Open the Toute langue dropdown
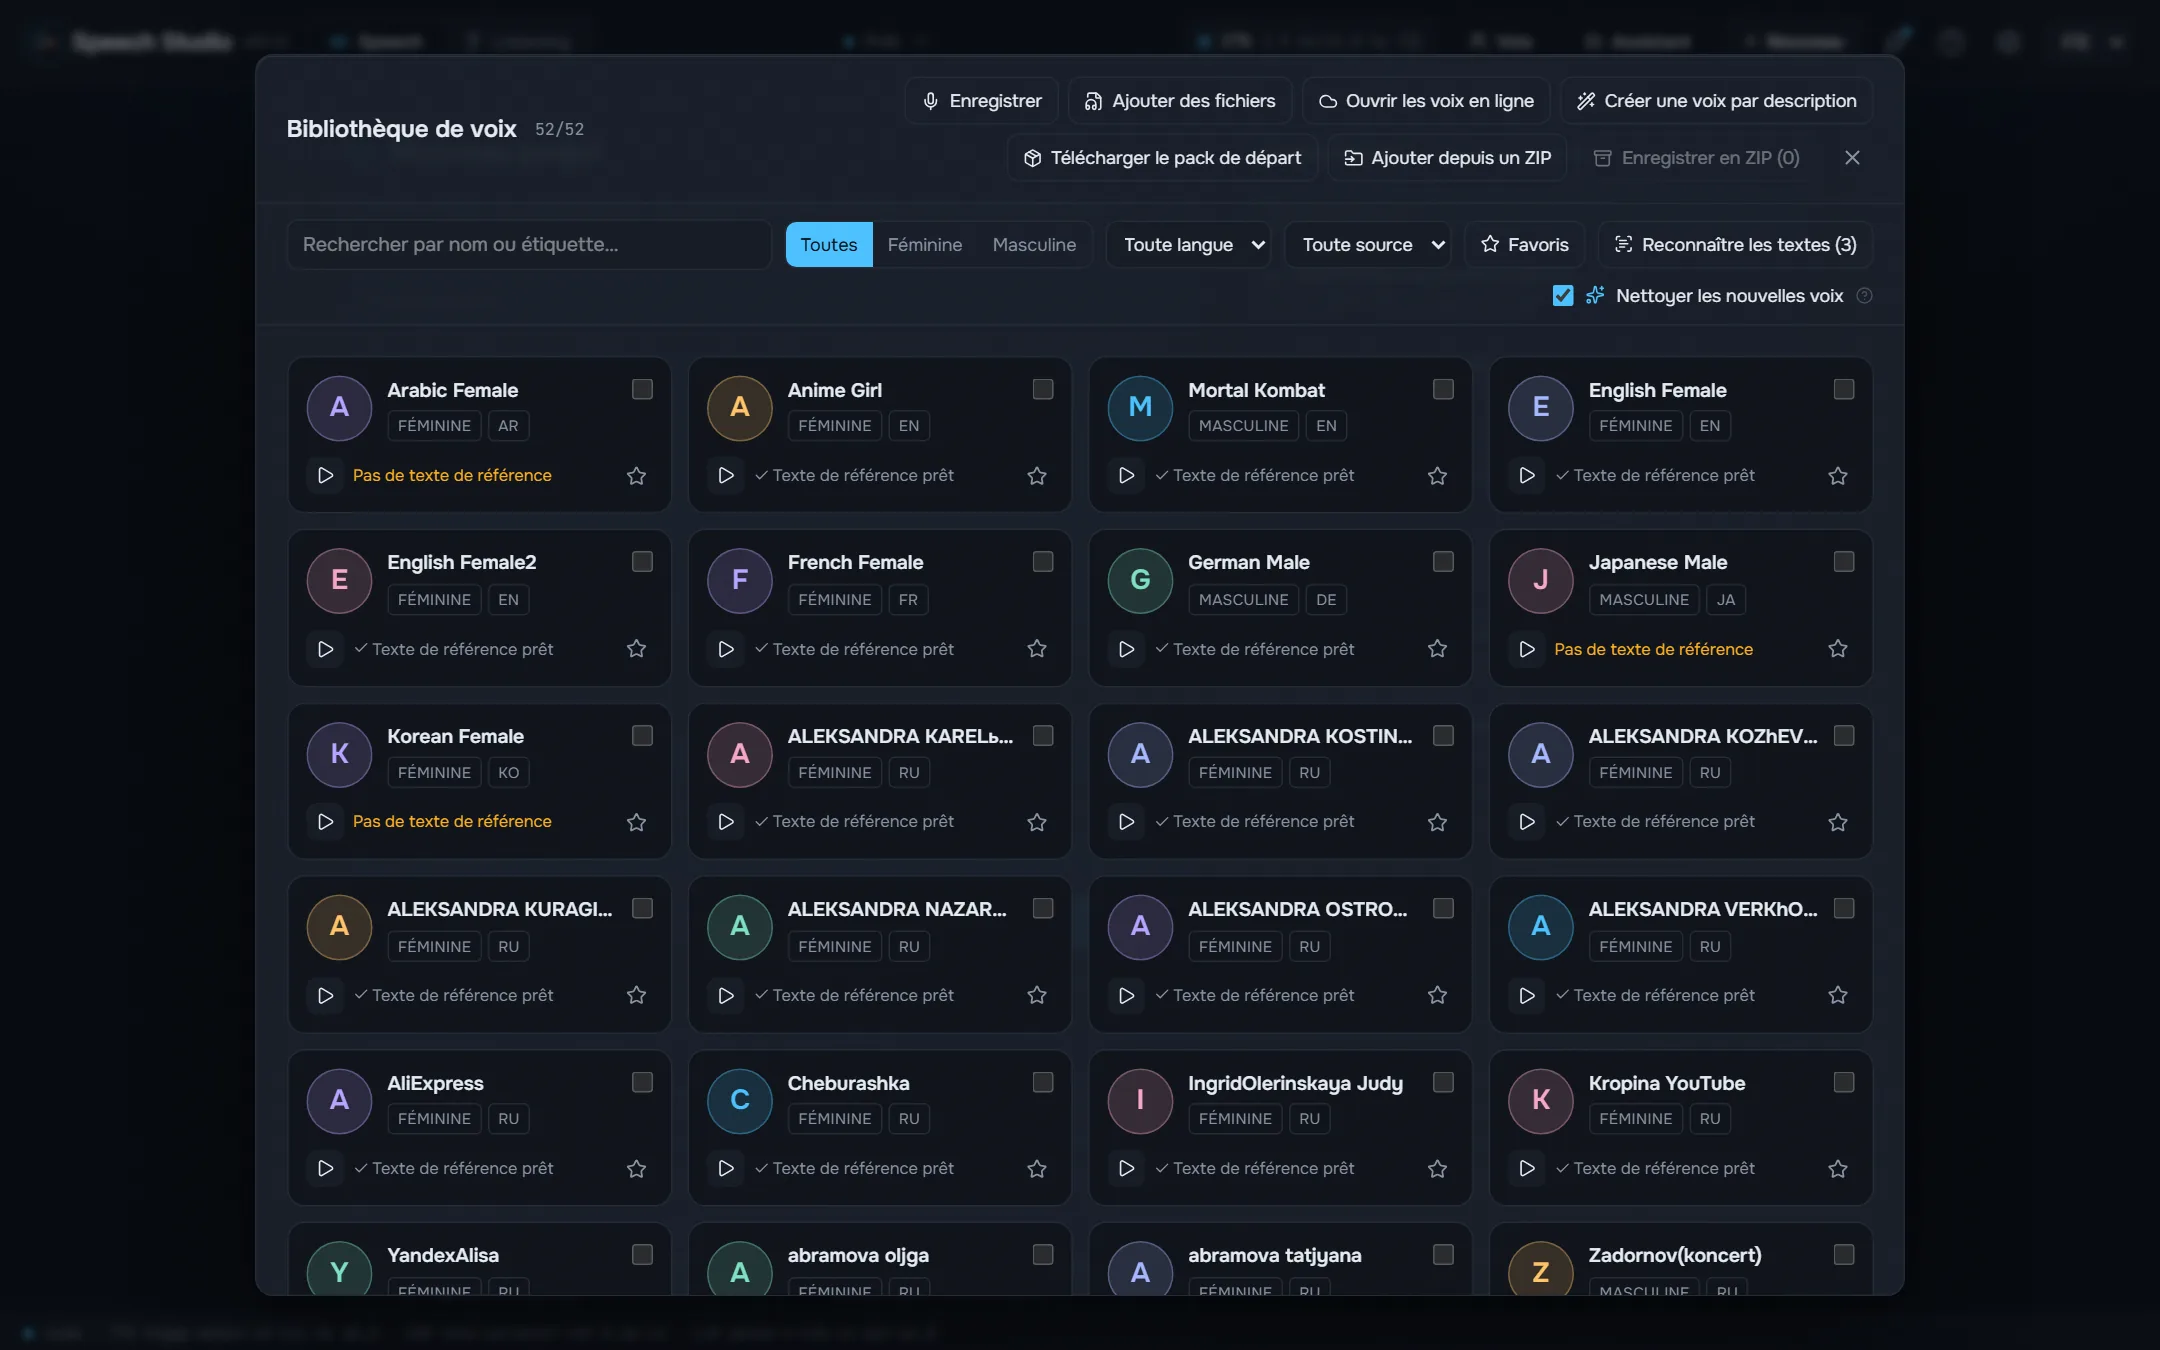 1188,245
